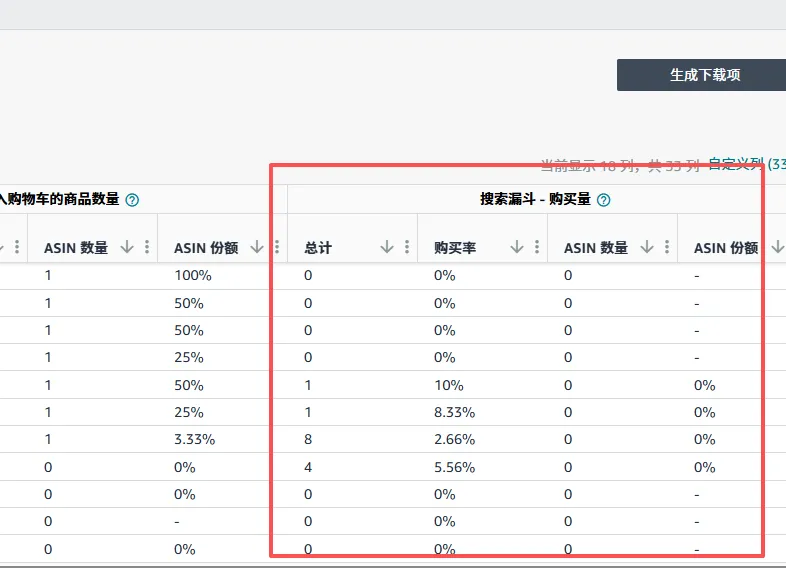
Task: Sort by purchase-funnel ASIN 份额 arrow
Action: [x=777, y=247]
